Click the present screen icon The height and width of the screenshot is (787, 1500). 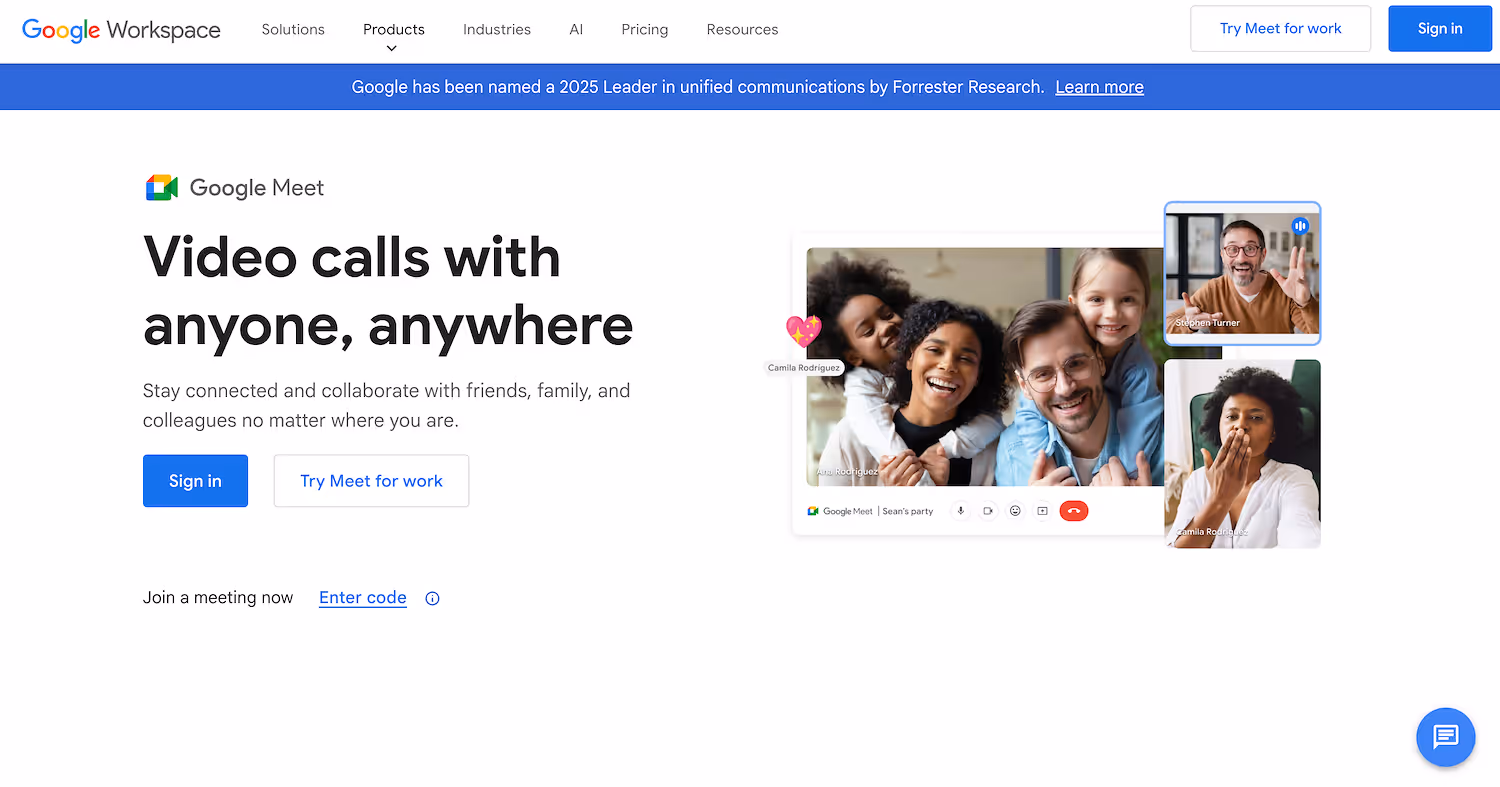click(x=1042, y=510)
